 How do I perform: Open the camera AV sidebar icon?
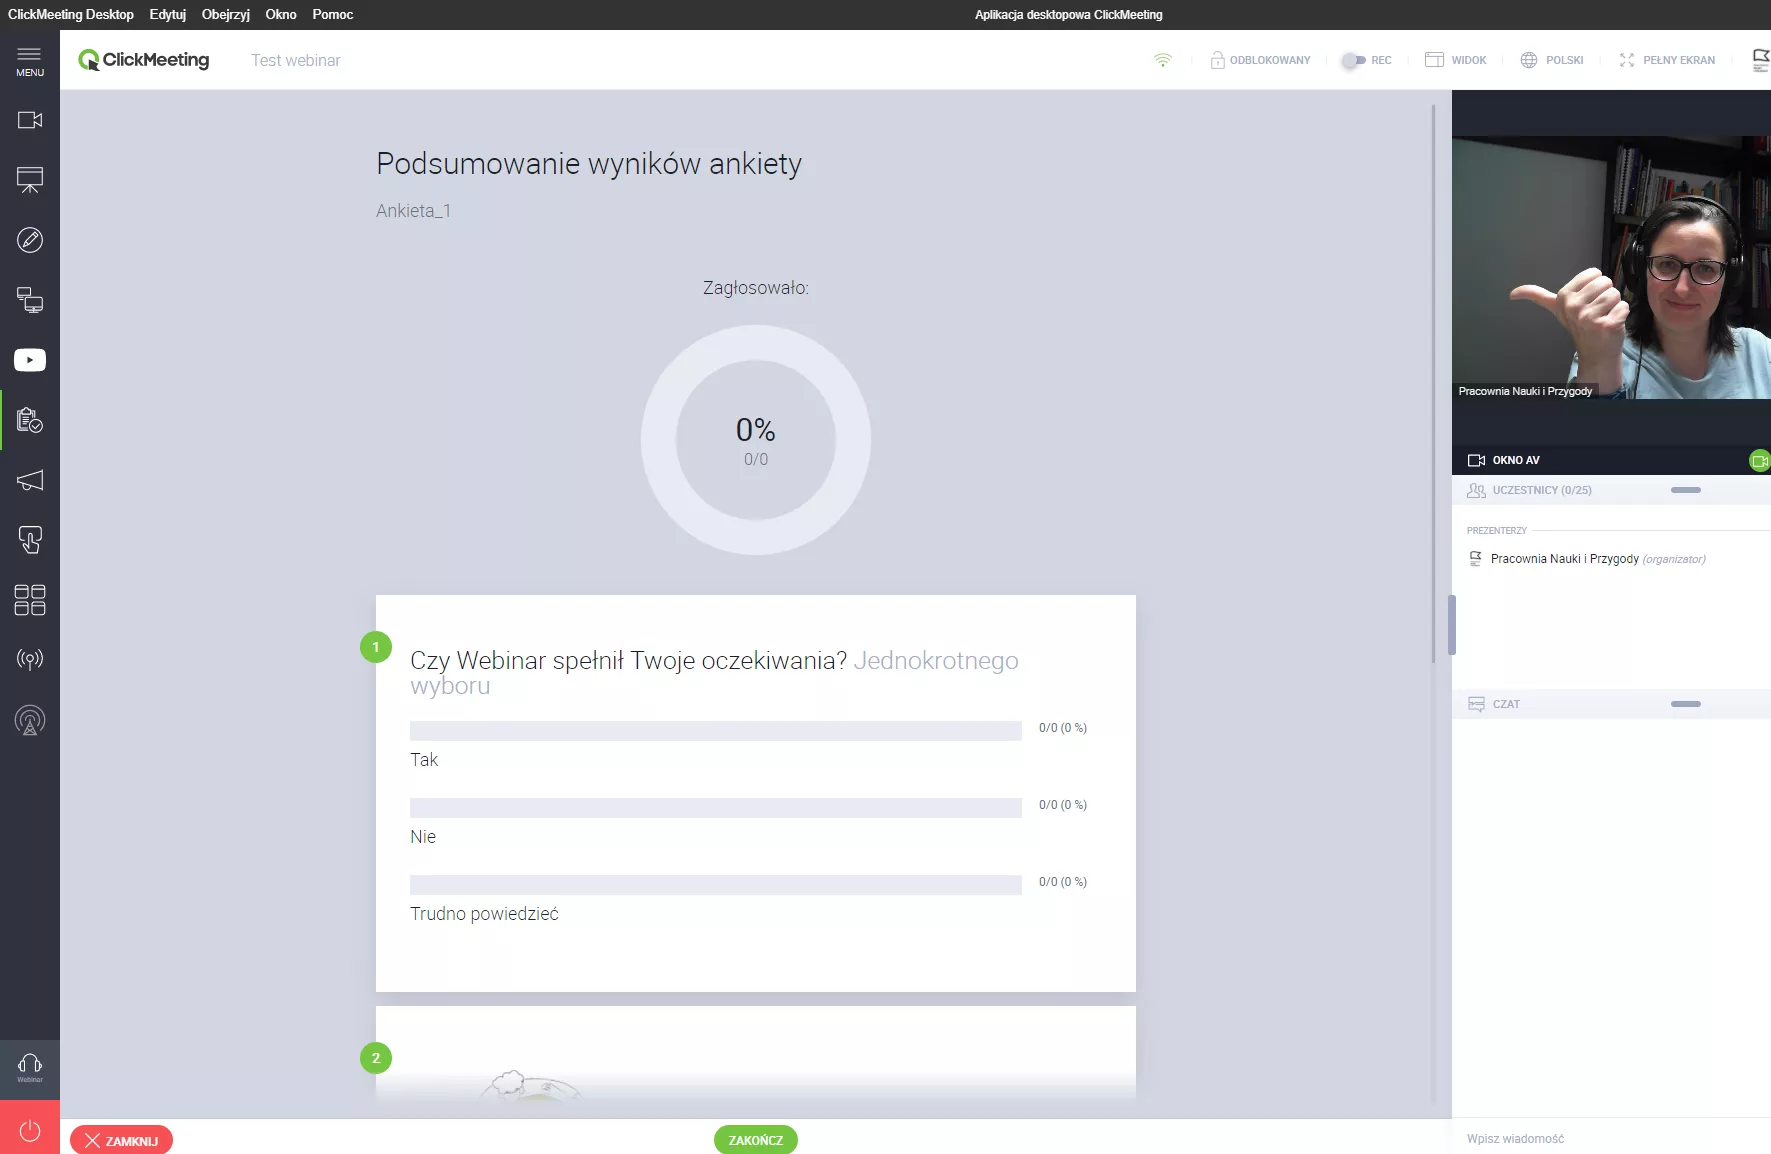click(x=30, y=120)
